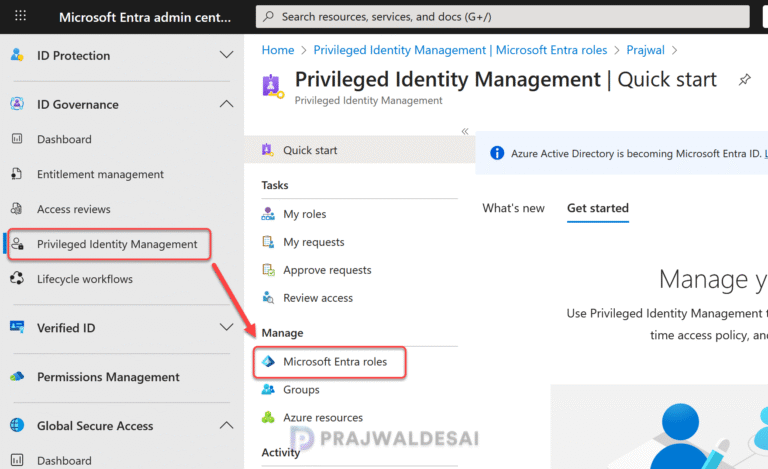Click the Azure resources icon
The image size is (768, 469).
point(268,417)
